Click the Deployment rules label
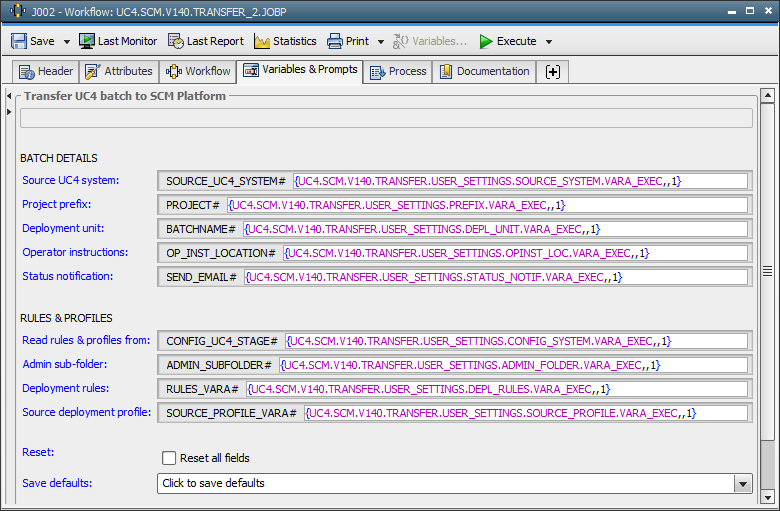The height and width of the screenshot is (511, 780). click(66, 388)
